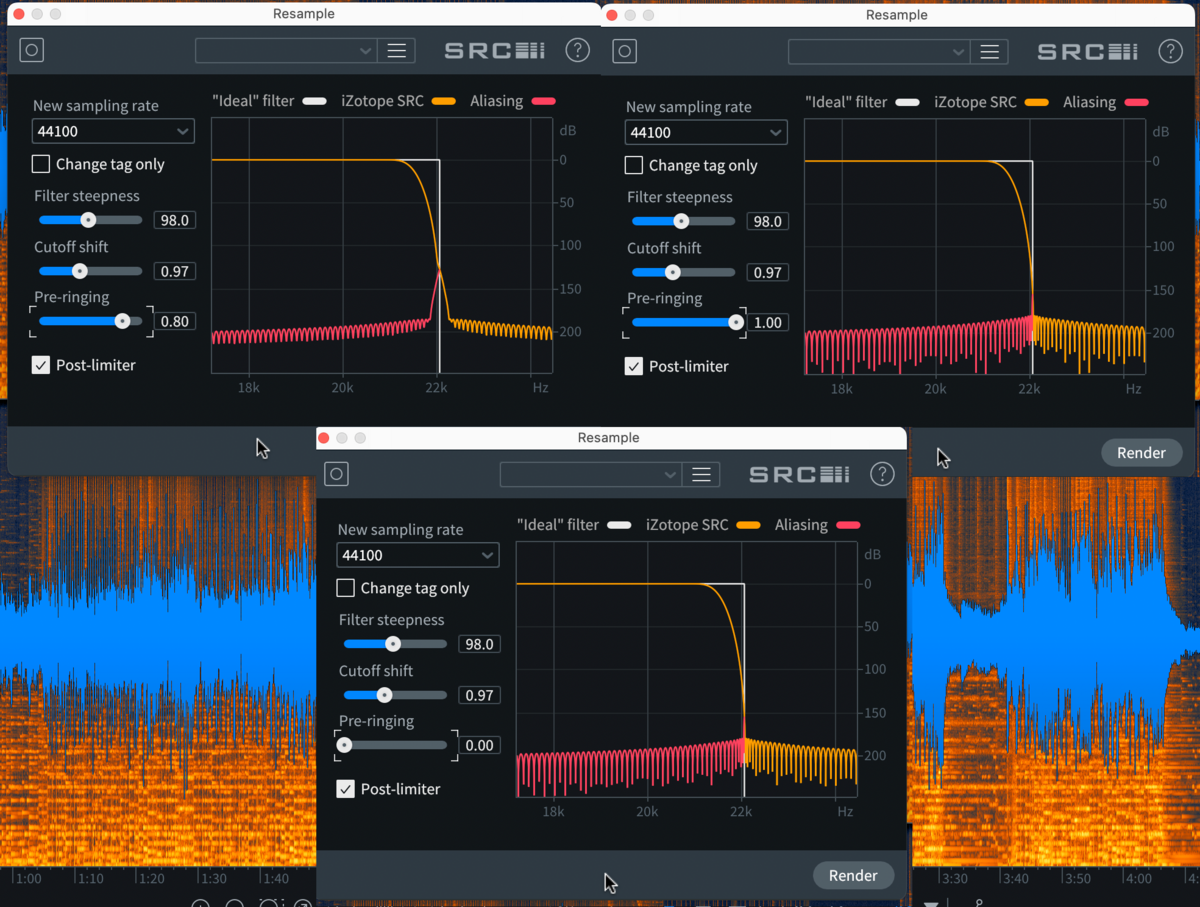Image resolution: width=1200 pixels, height=907 pixels.
Task: Click Pre-ringing slider handle in top-right window
Action: (736, 322)
